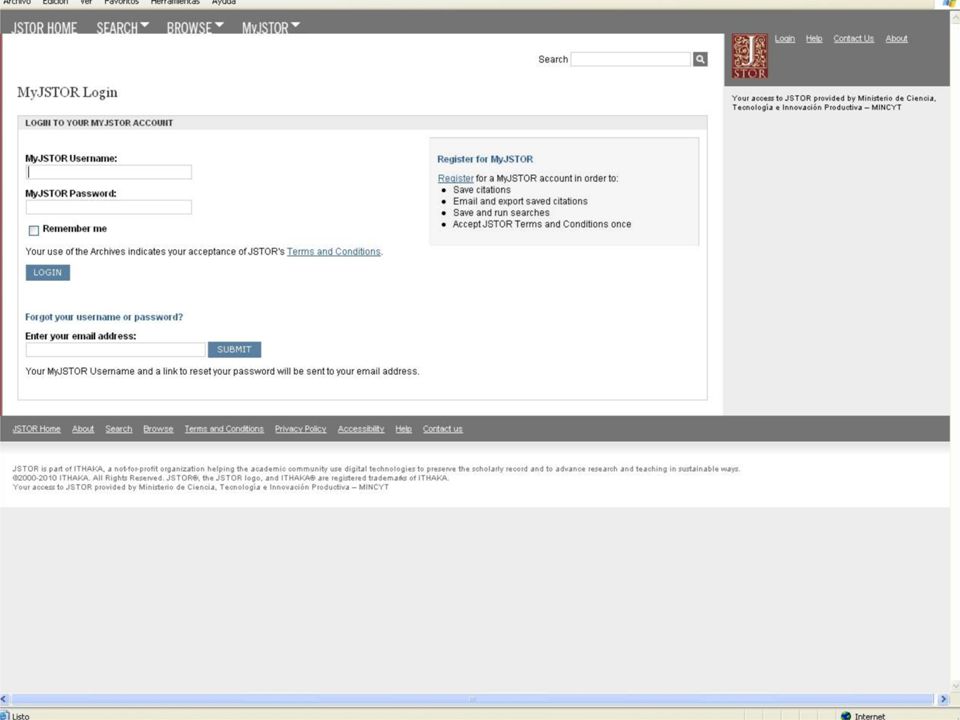Click the LOGIN button
This screenshot has width=960, height=720.
pos(48,272)
